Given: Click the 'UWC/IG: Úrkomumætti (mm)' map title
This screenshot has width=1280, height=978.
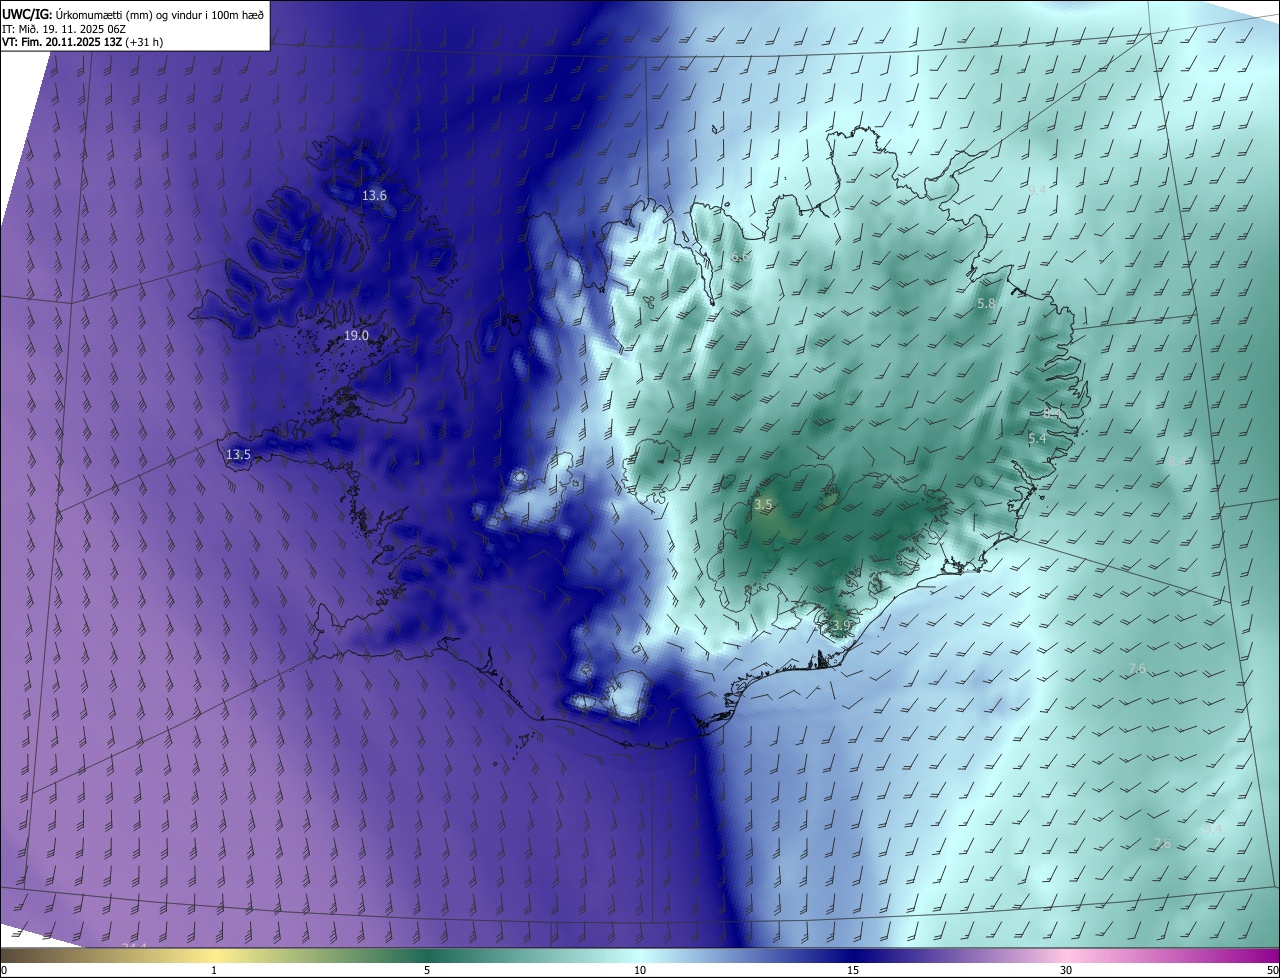Looking at the screenshot, I should (x=133, y=14).
